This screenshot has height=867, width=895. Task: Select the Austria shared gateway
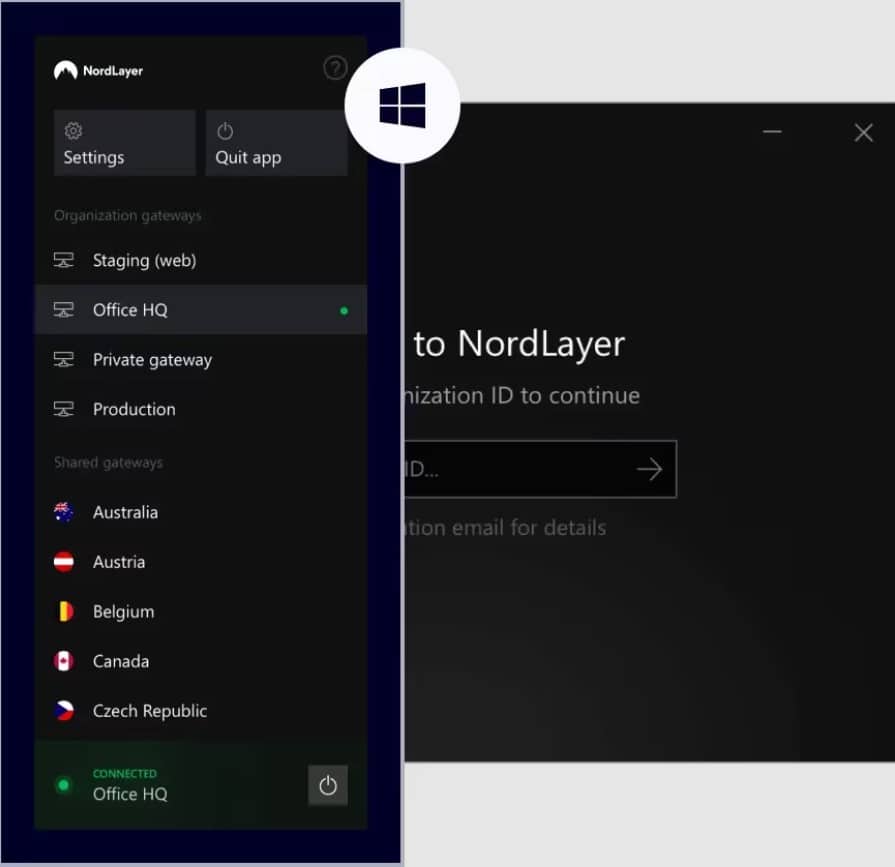point(201,562)
